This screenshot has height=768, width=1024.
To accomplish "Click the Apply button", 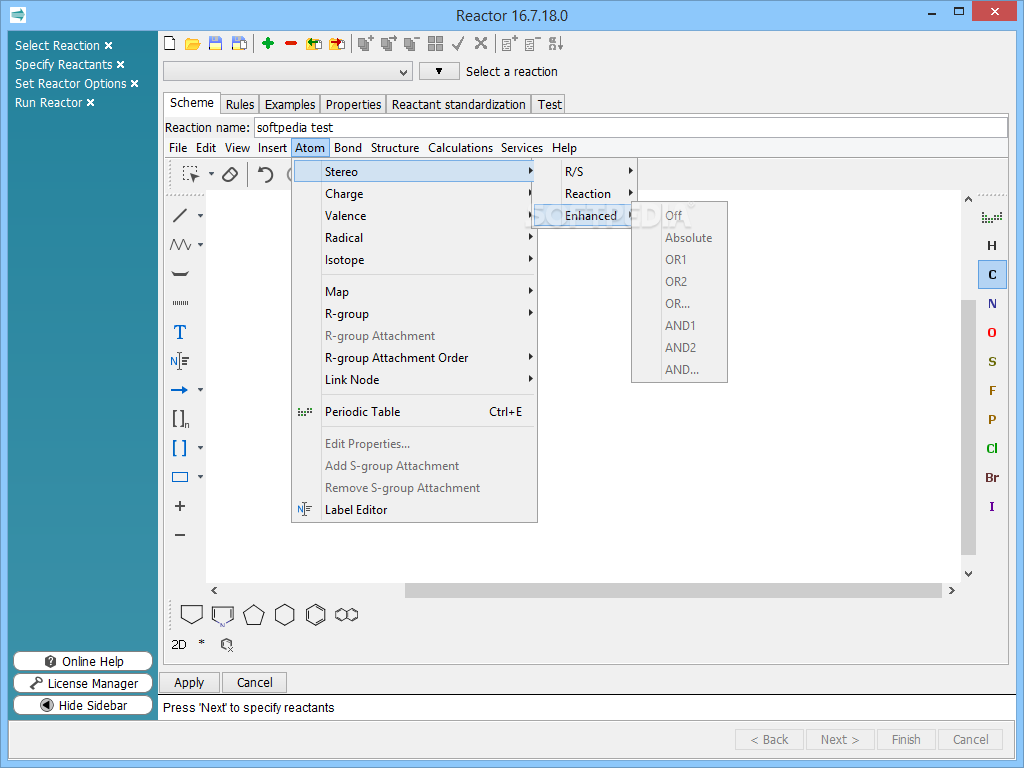I will 189,682.
